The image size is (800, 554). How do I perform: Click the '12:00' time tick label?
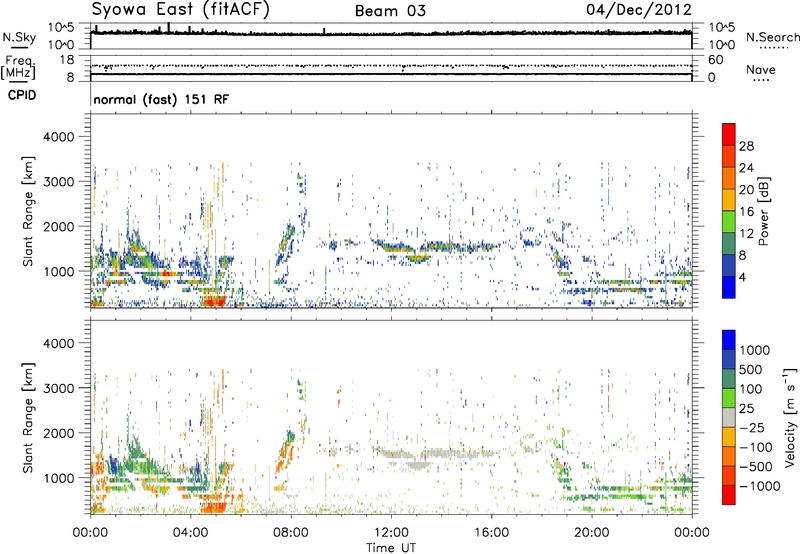(391, 533)
